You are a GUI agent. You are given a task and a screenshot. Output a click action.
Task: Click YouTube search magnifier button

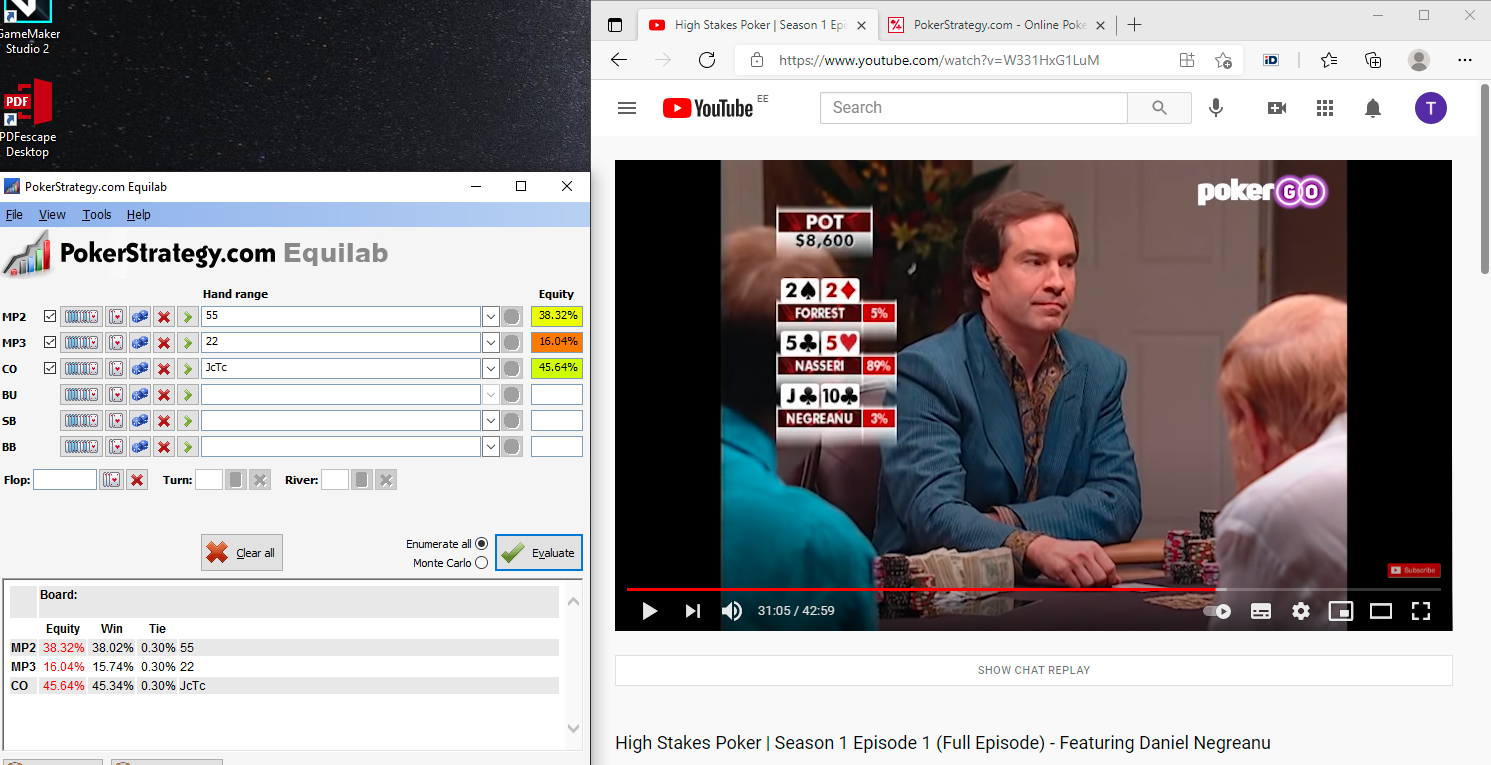[x=1159, y=108]
